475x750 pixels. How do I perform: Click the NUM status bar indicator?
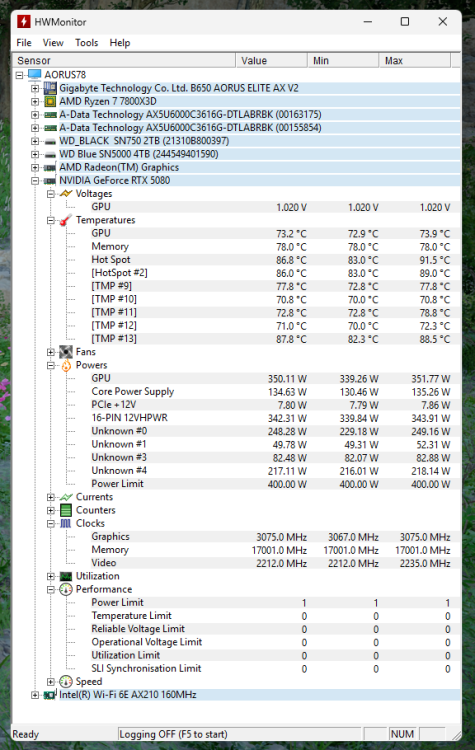[402, 734]
